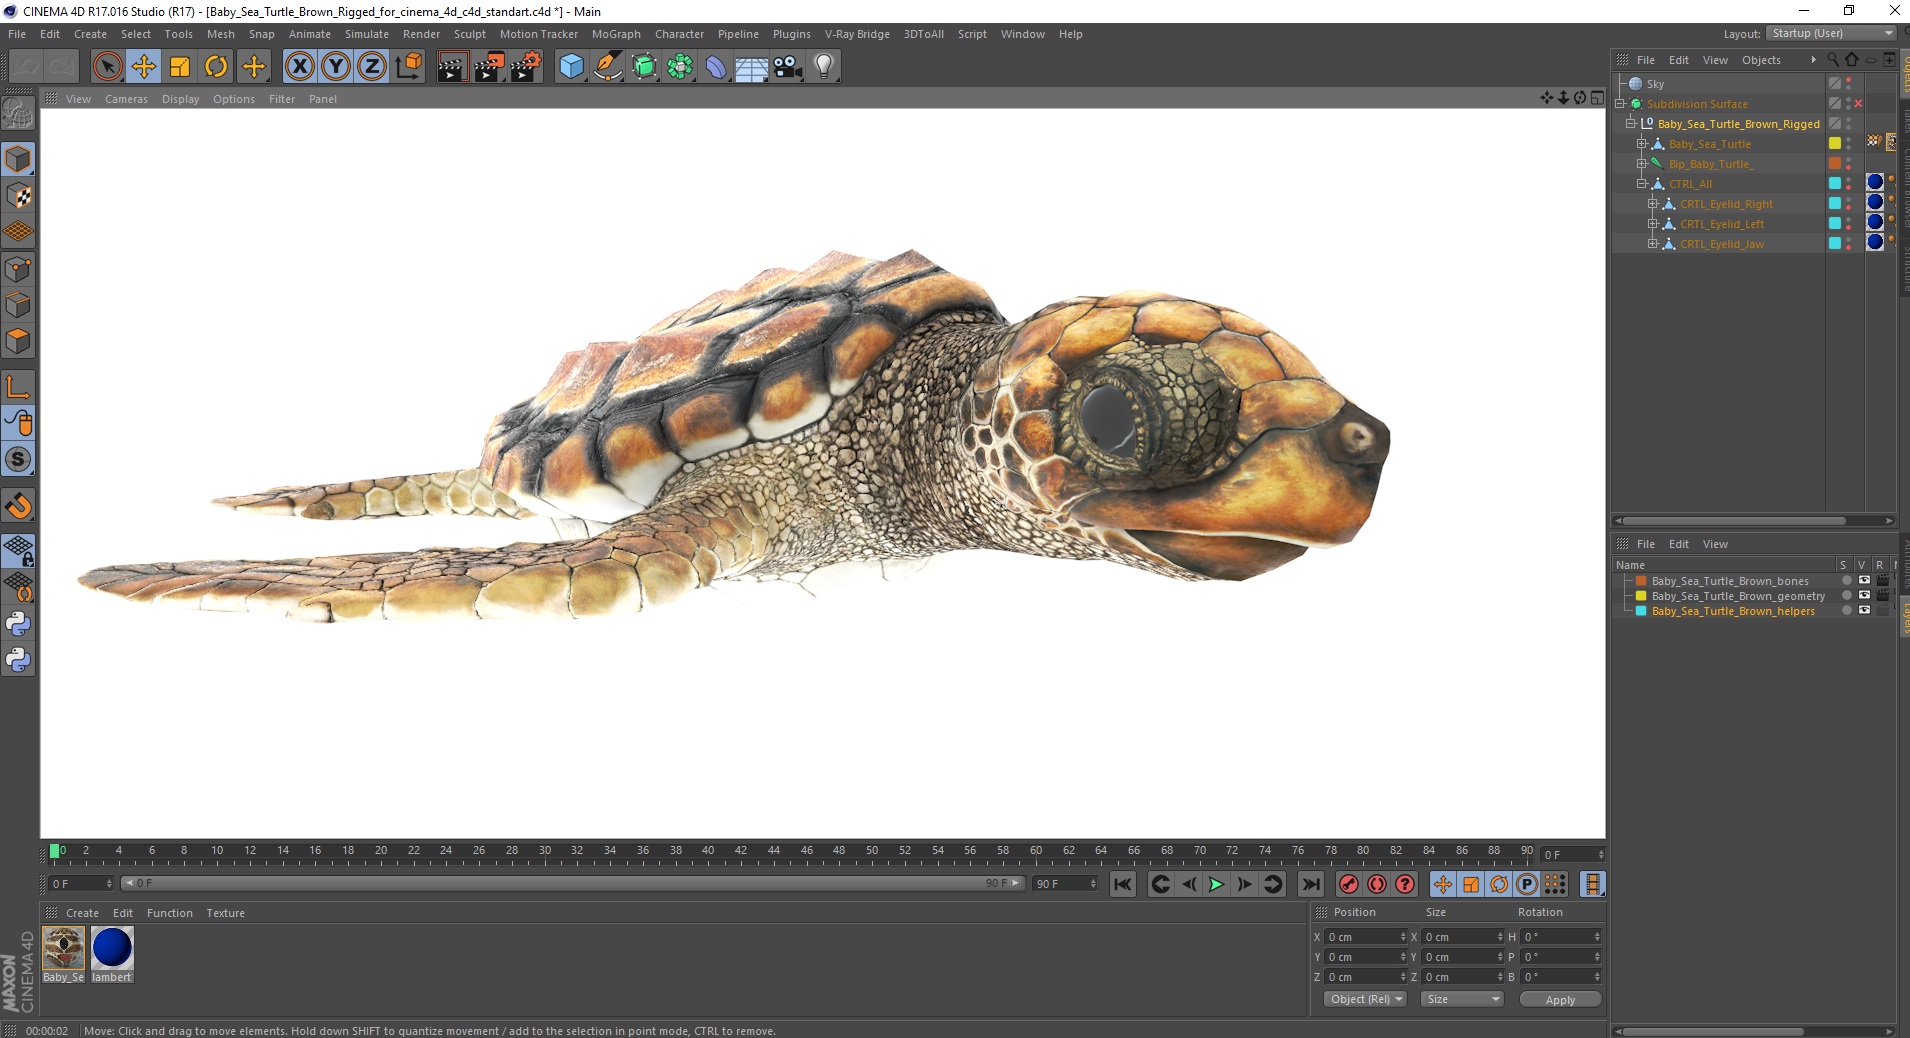The image size is (1910, 1038).
Task: Toggle X axis lock
Action: pyautogui.click(x=299, y=67)
